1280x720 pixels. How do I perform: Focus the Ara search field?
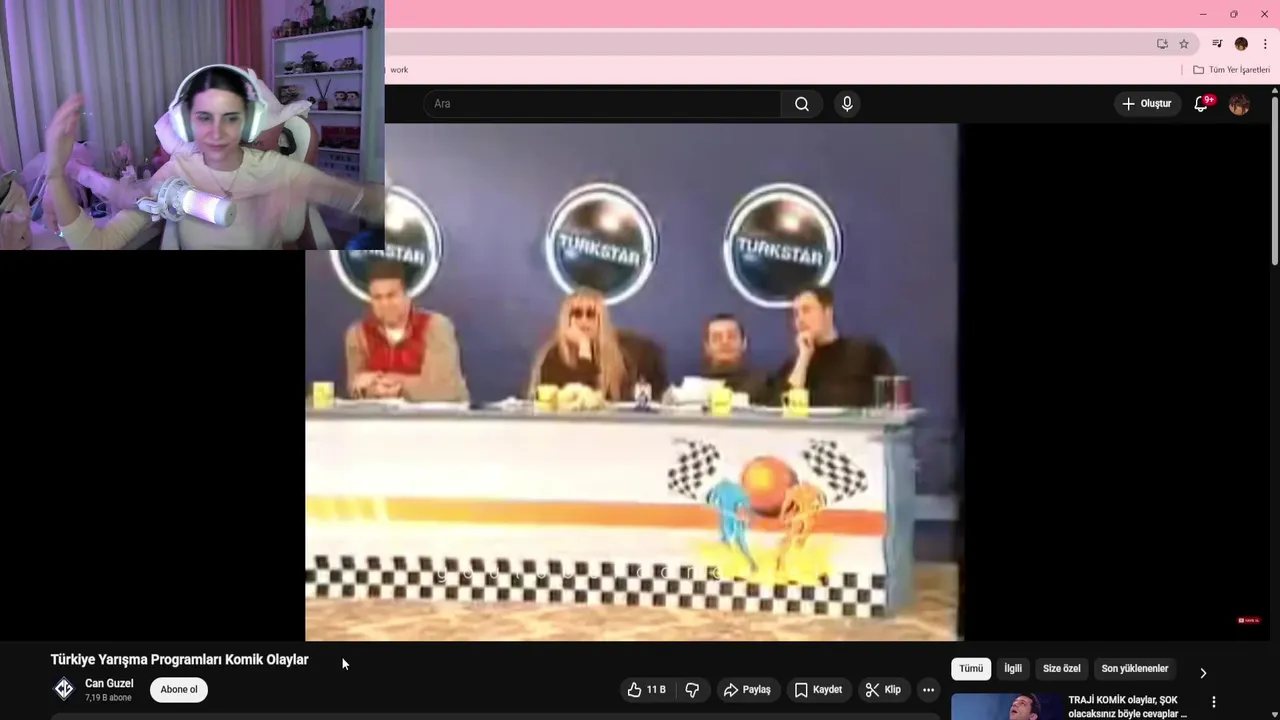point(602,104)
